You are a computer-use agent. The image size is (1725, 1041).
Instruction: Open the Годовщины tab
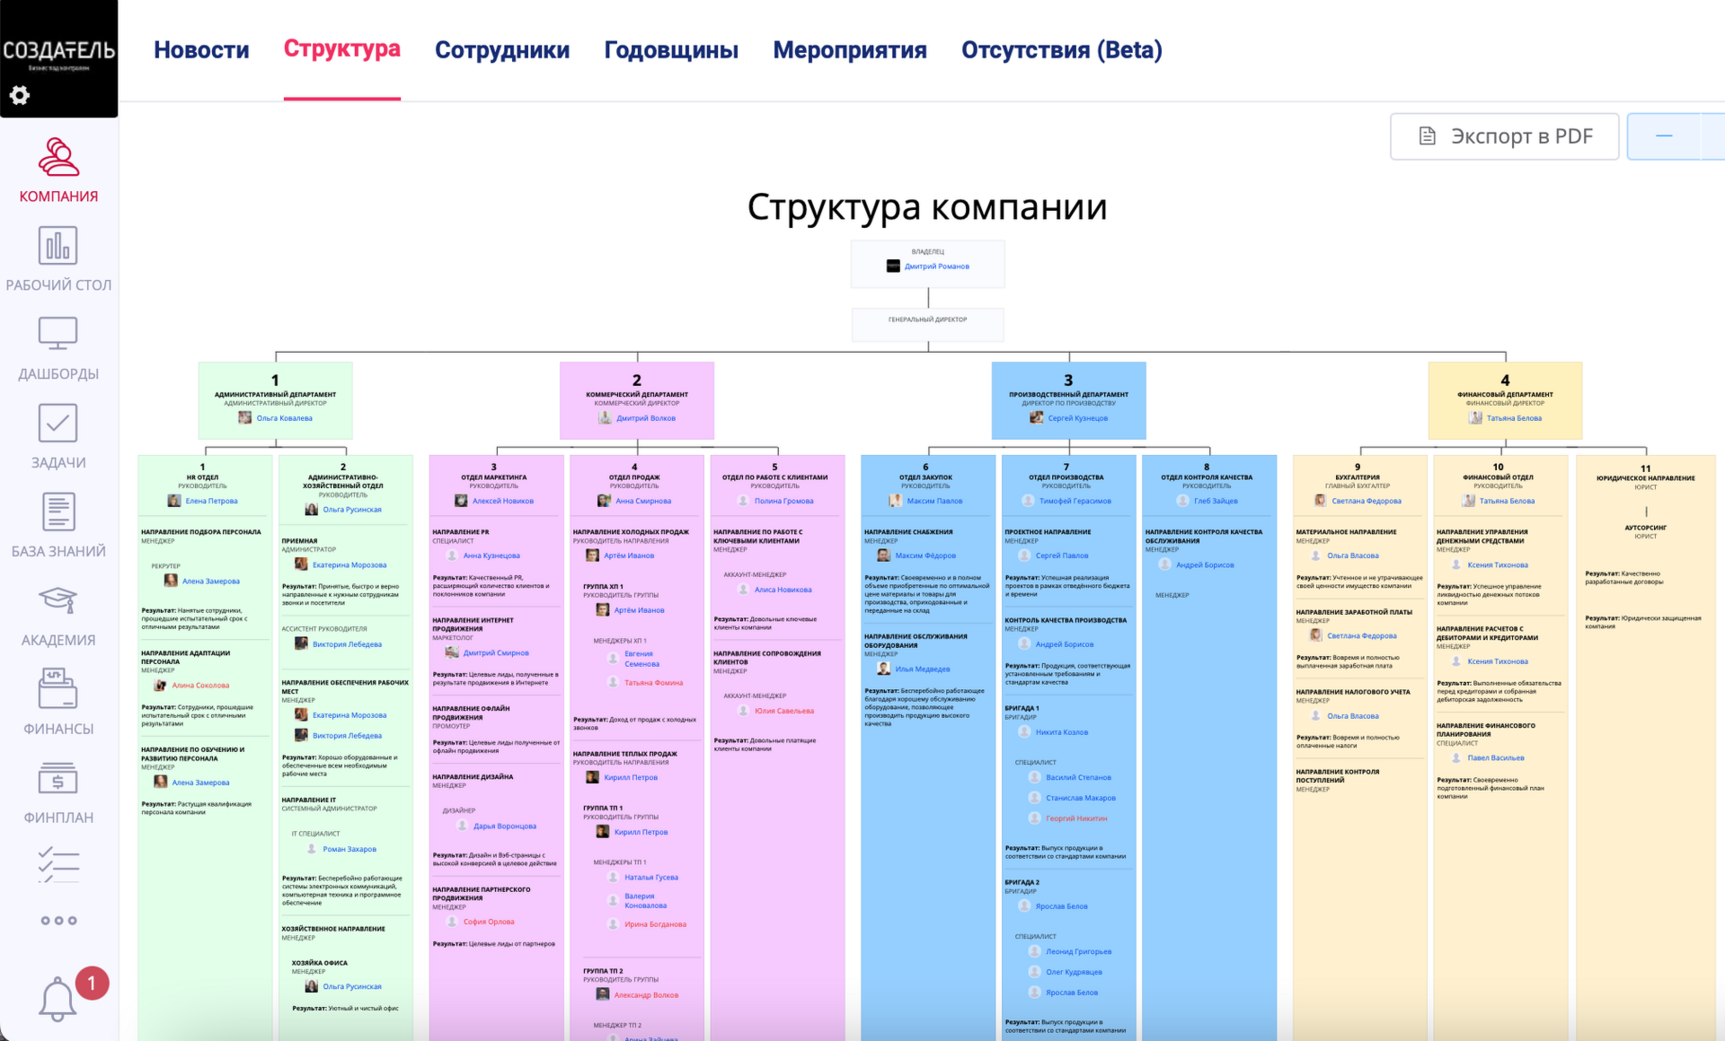coord(671,50)
